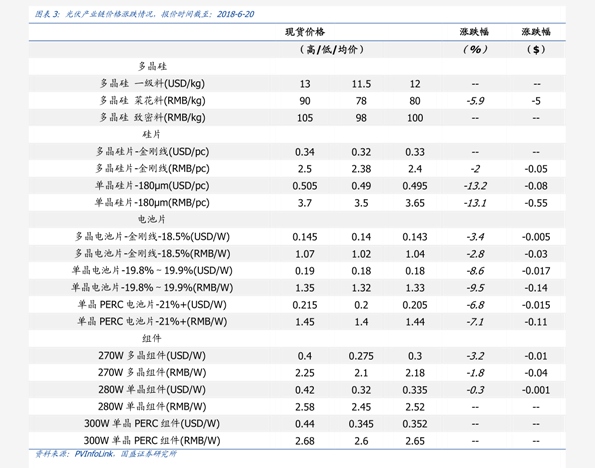Click the 组件 section heading
This screenshot has width=595, height=468.
[x=152, y=338]
